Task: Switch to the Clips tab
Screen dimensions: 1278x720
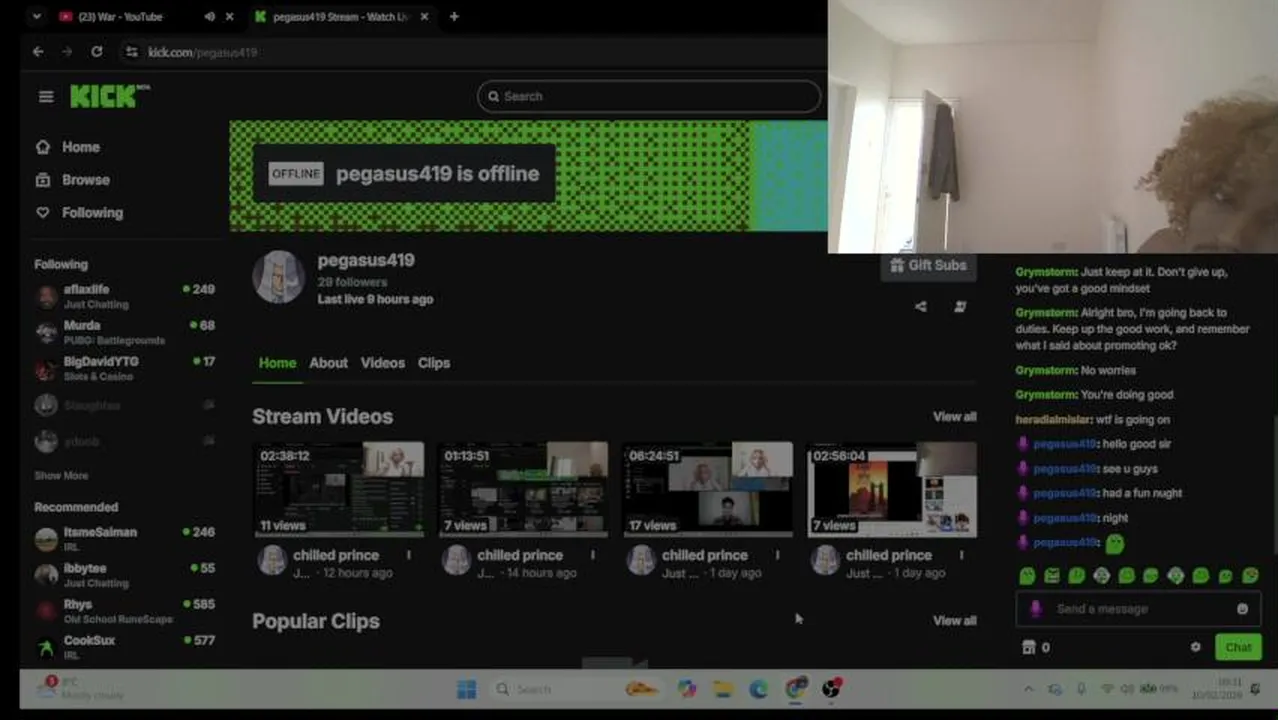Action: 434,363
